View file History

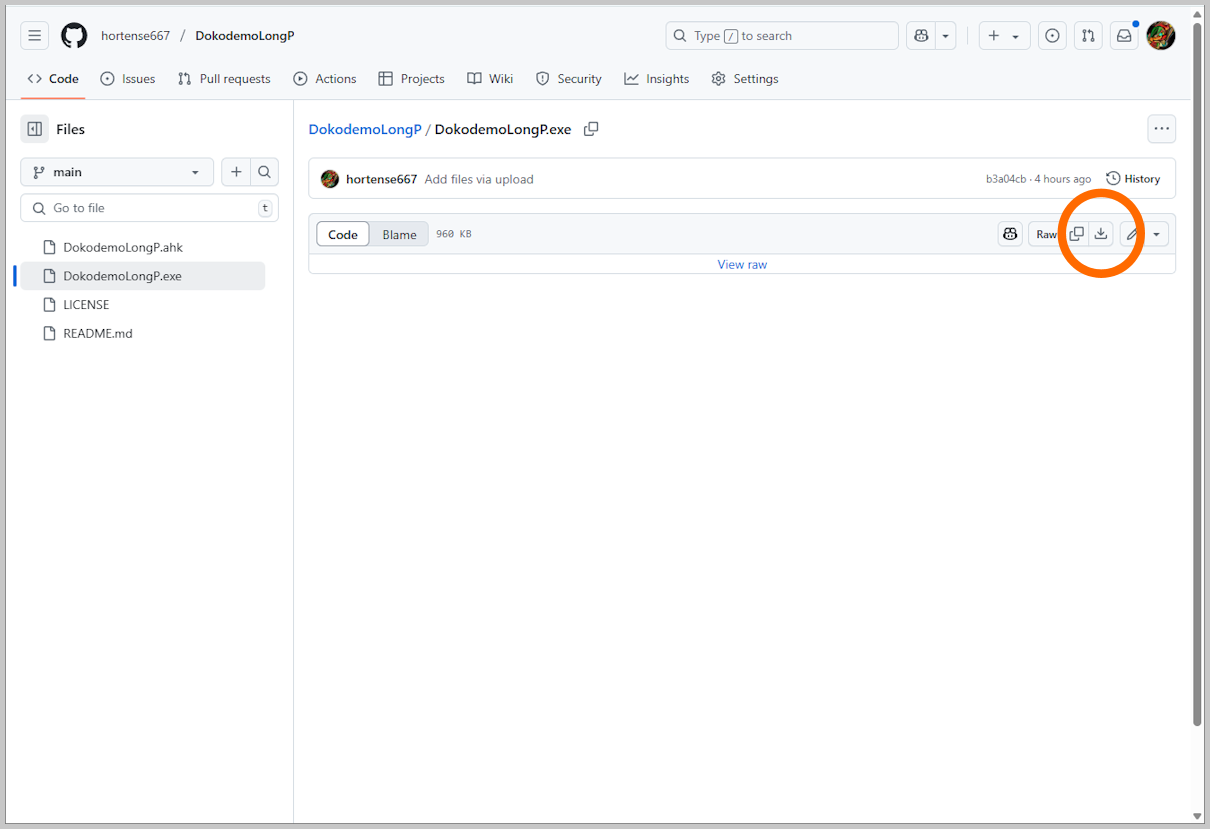click(1133, 179)
